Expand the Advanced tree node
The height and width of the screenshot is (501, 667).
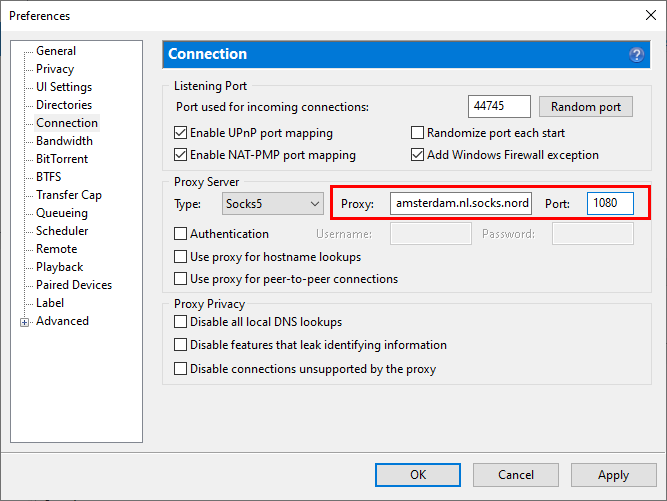[x=25, y=322]
